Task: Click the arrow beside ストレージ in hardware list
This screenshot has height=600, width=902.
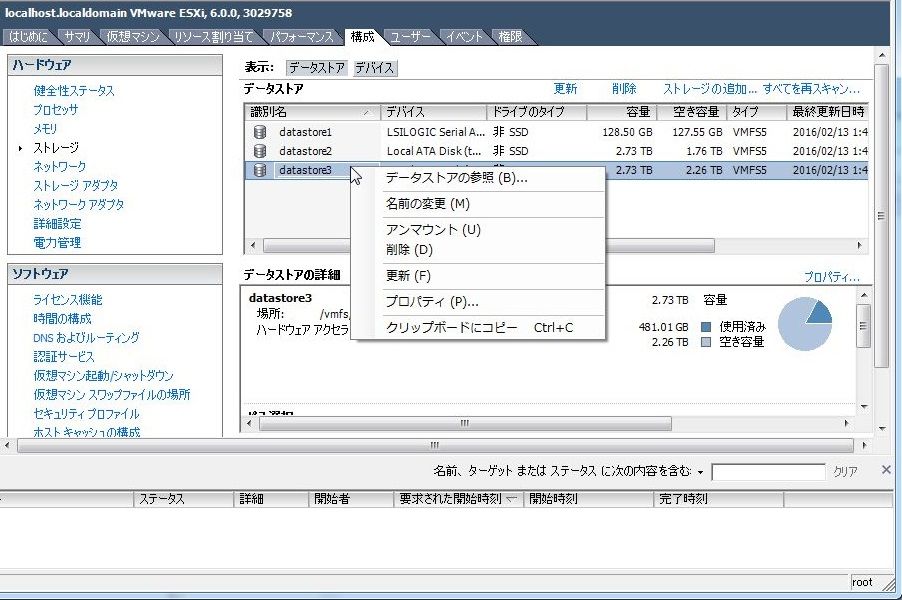Action: (x=20, y=148)
